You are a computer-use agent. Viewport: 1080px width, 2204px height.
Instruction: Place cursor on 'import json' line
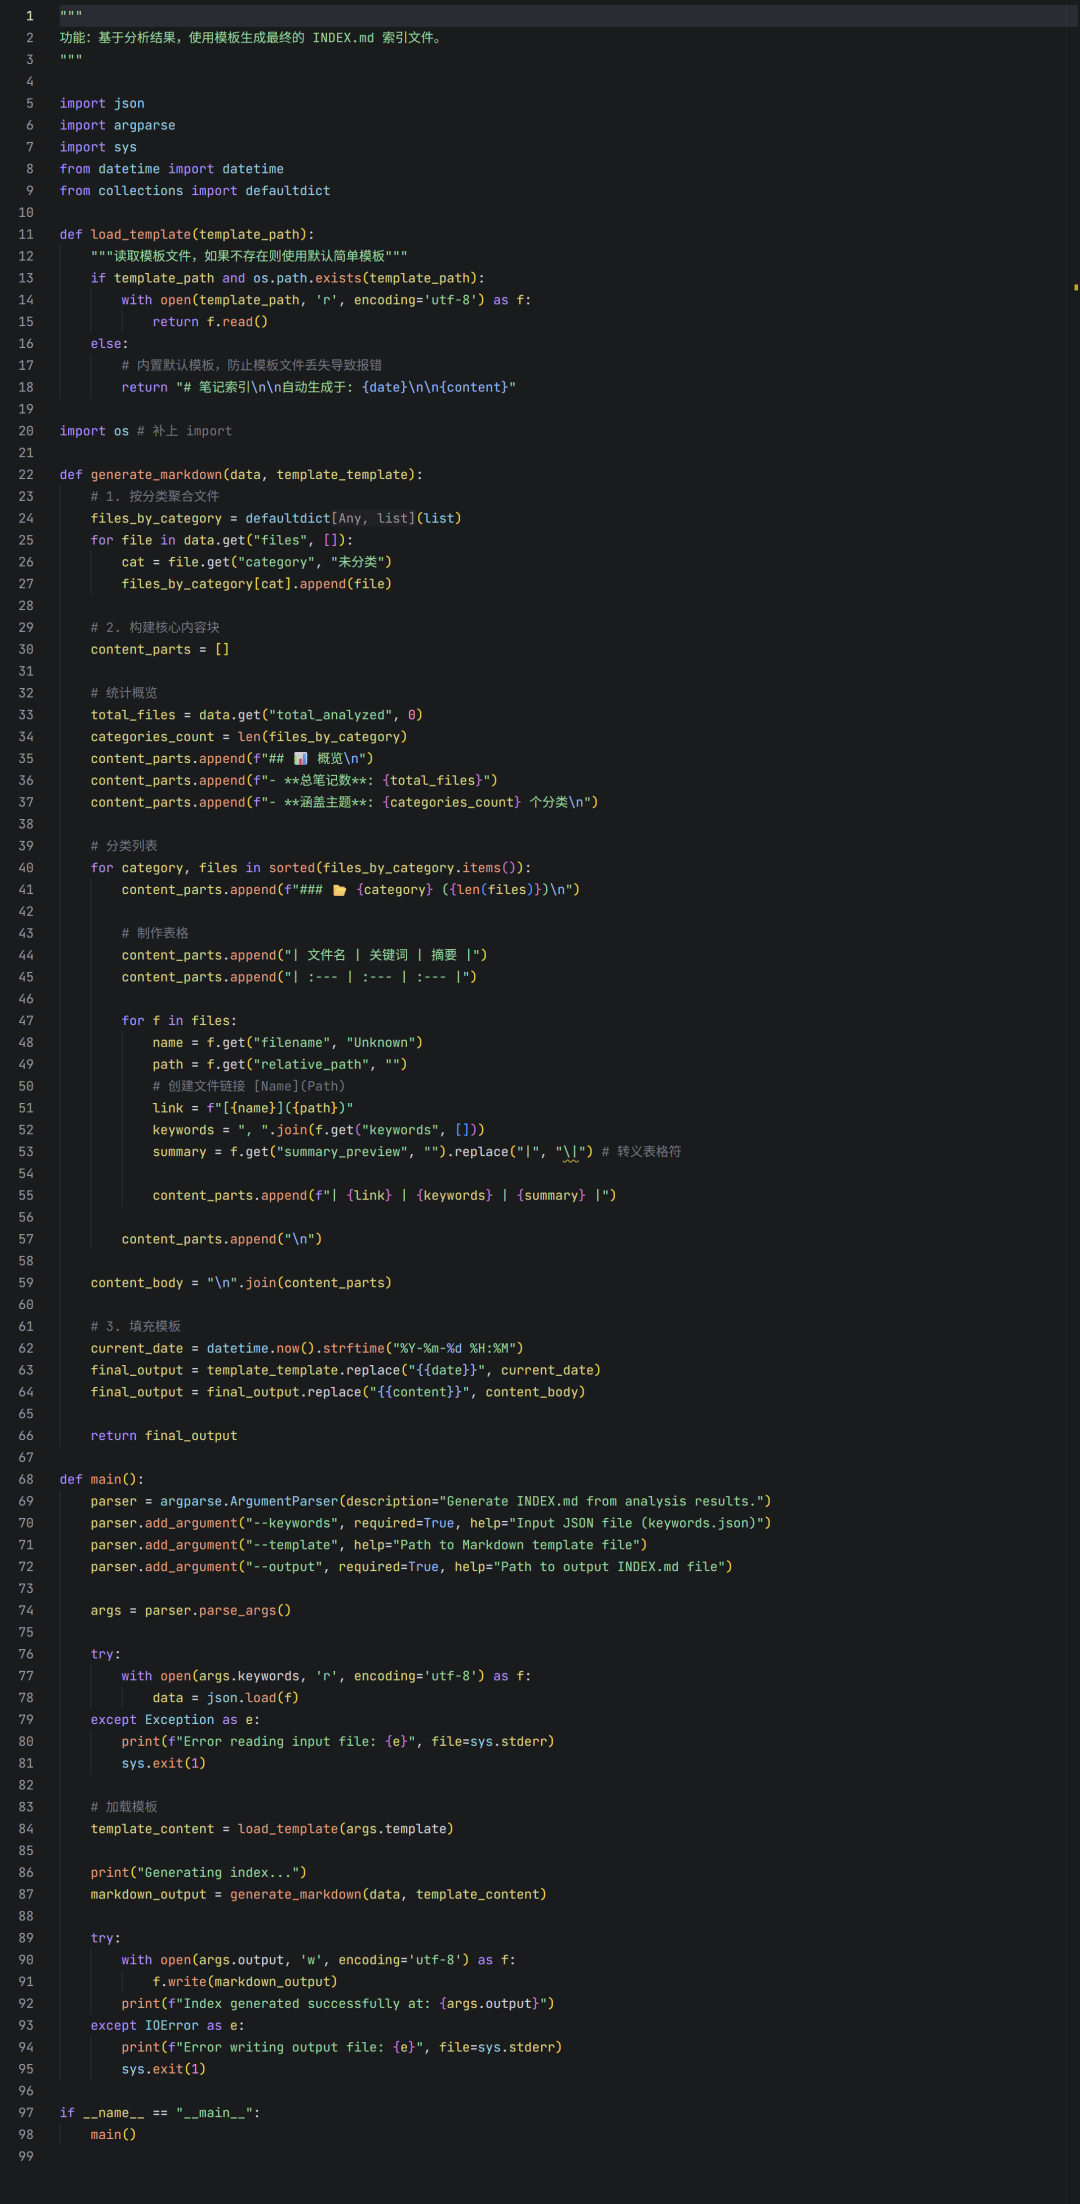click(102, 104)
